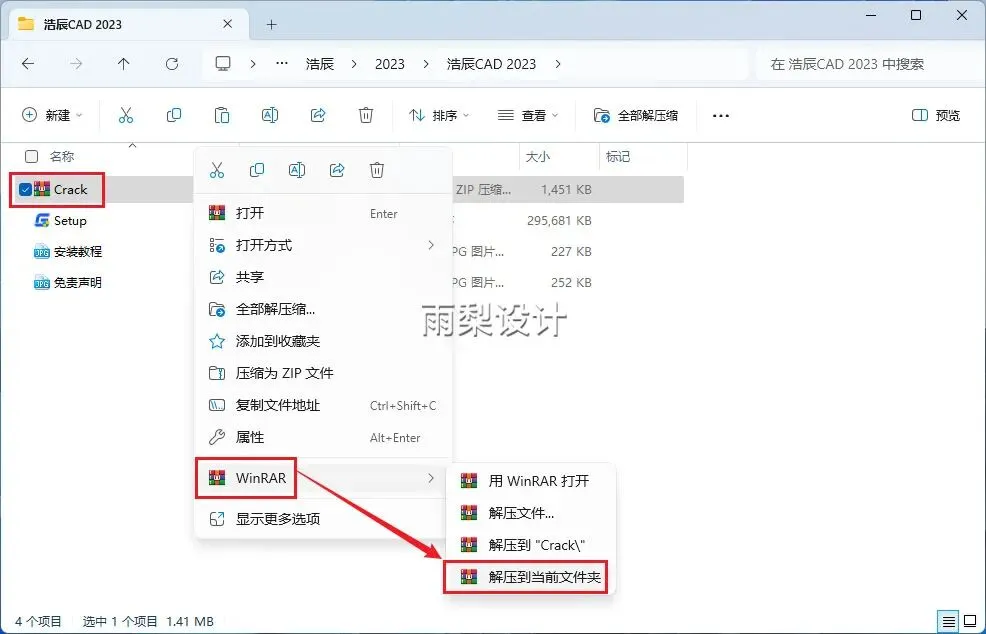Sort by the 名称 column header
986x634 pixels.
(x=62, y=157)
